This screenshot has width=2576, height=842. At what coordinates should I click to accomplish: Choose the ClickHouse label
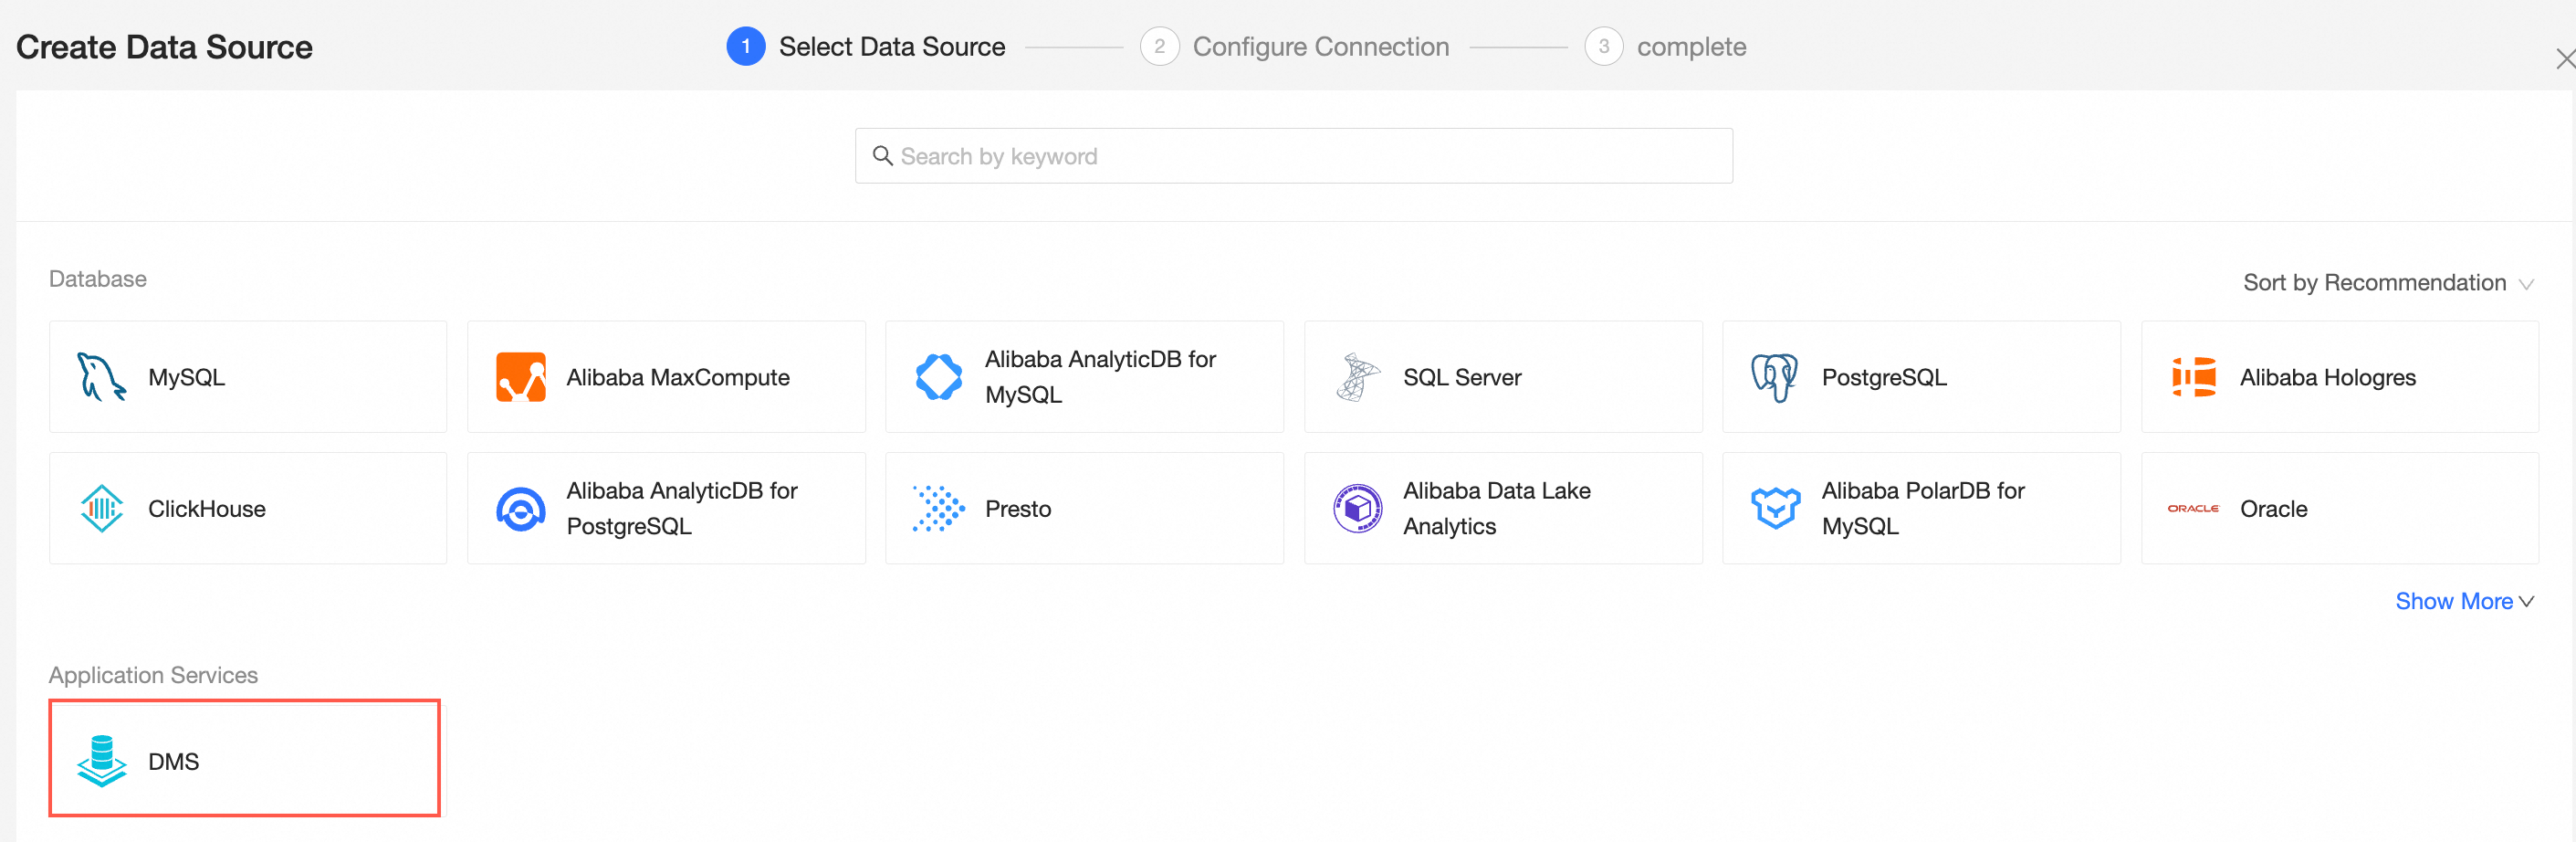click(x=207, y=509)
